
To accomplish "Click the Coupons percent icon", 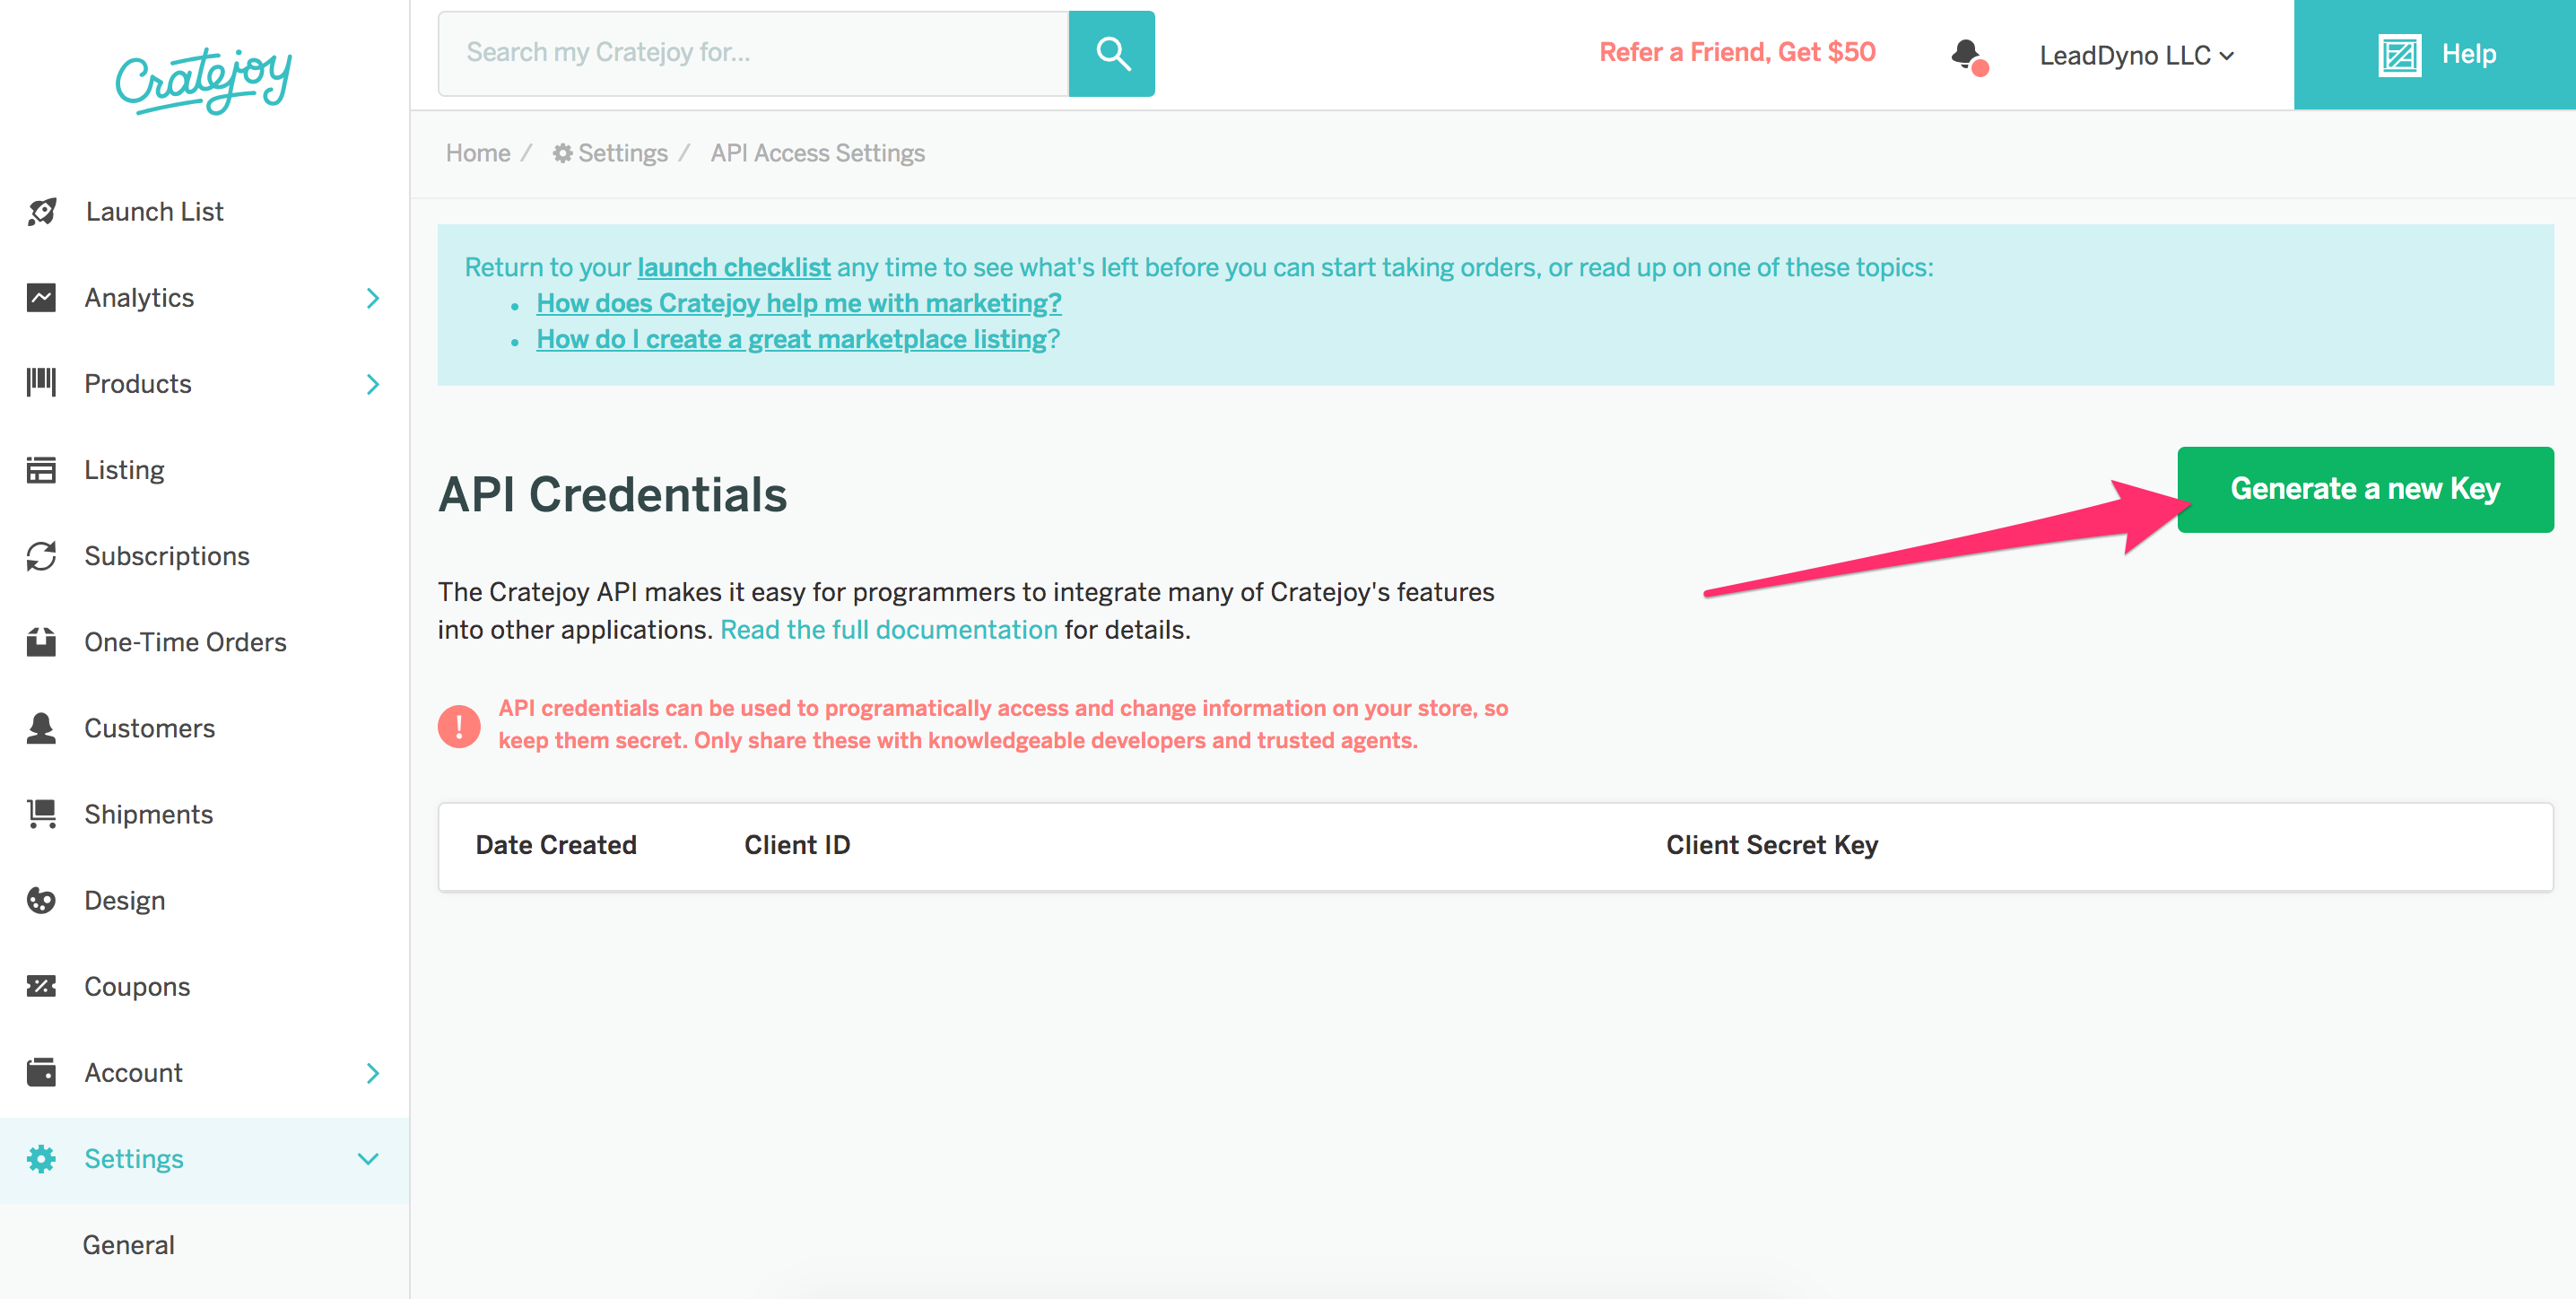I will click(x=41, y=986).
